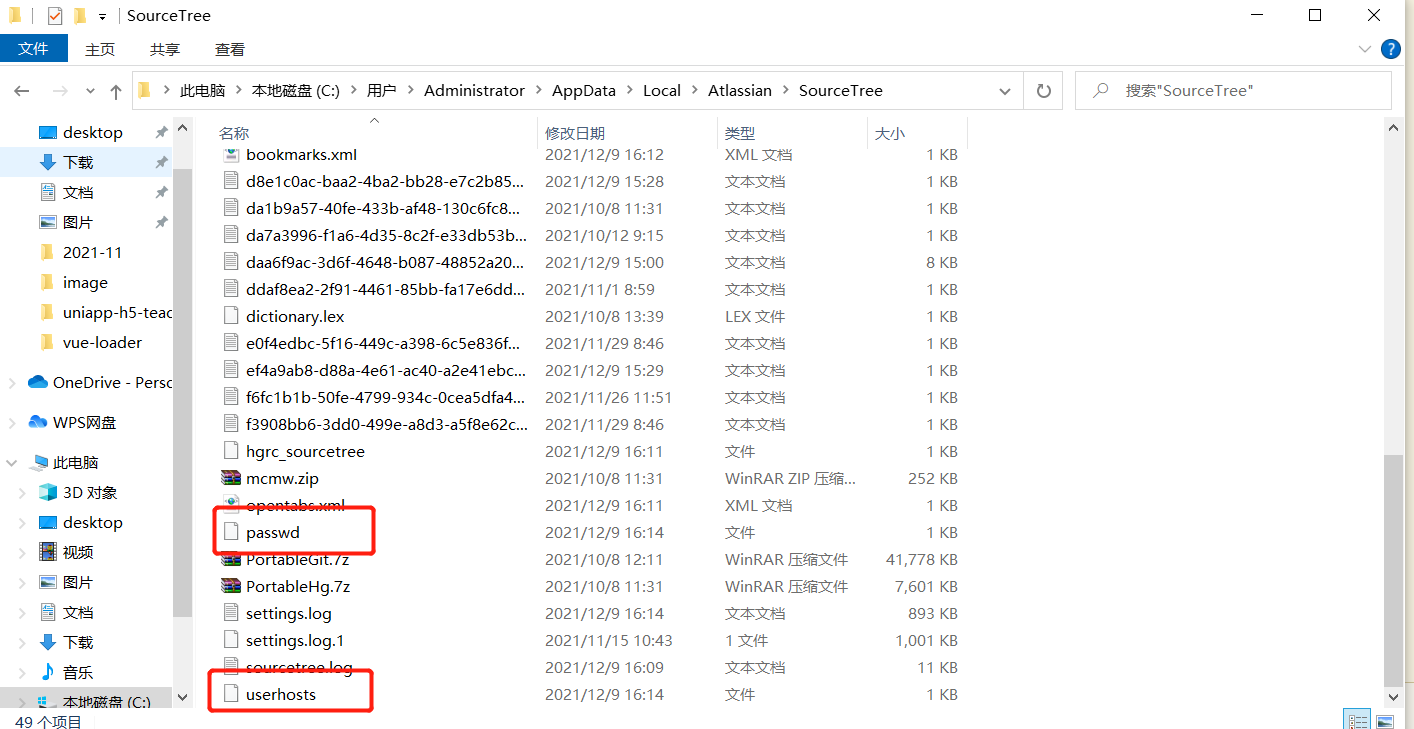The height and width of the screenshot is (729, 1414).
Task: Open the address bar history dropdown
Action: point(1005,91)
